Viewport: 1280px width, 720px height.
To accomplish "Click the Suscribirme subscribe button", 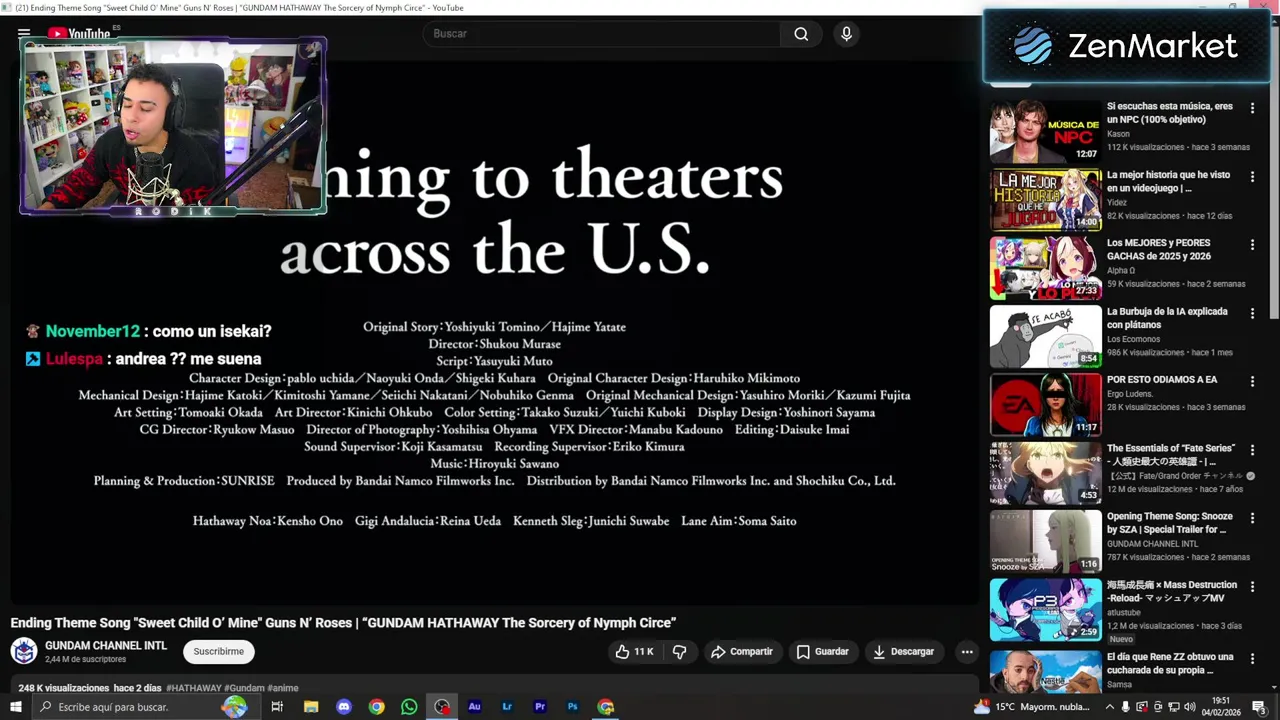I will click(219, 651).
